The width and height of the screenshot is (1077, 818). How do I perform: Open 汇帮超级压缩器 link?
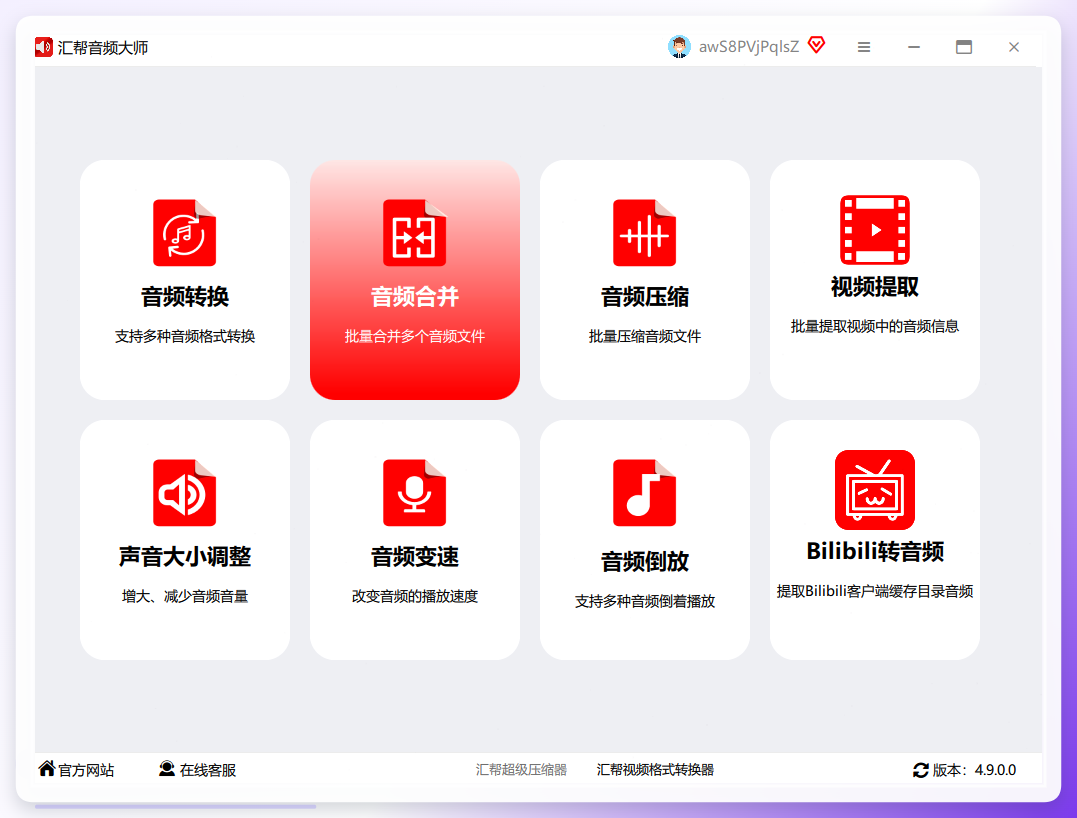click(521, 770)
